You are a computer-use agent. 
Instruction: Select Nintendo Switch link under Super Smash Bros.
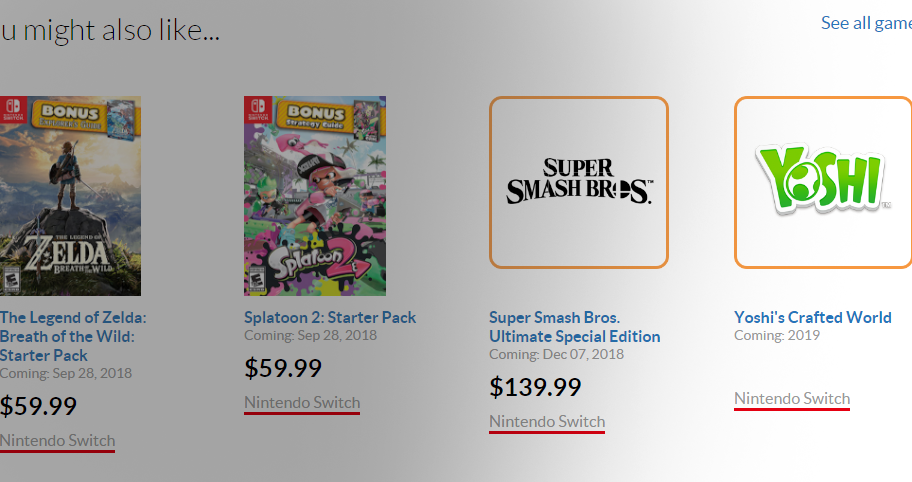click(x=547, y=422)
